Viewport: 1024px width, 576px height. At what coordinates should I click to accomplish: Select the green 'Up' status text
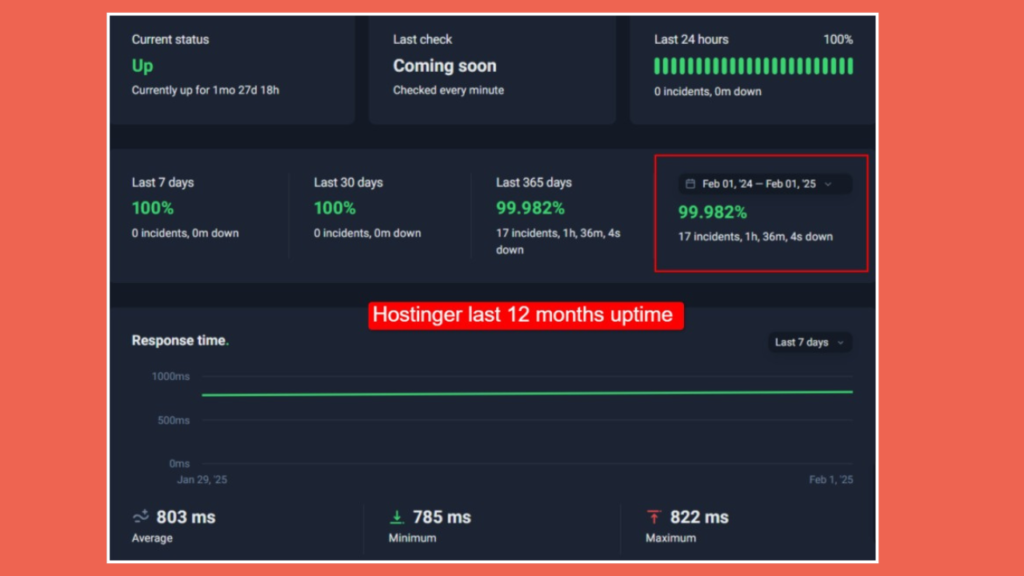click(x=142, y=66)
